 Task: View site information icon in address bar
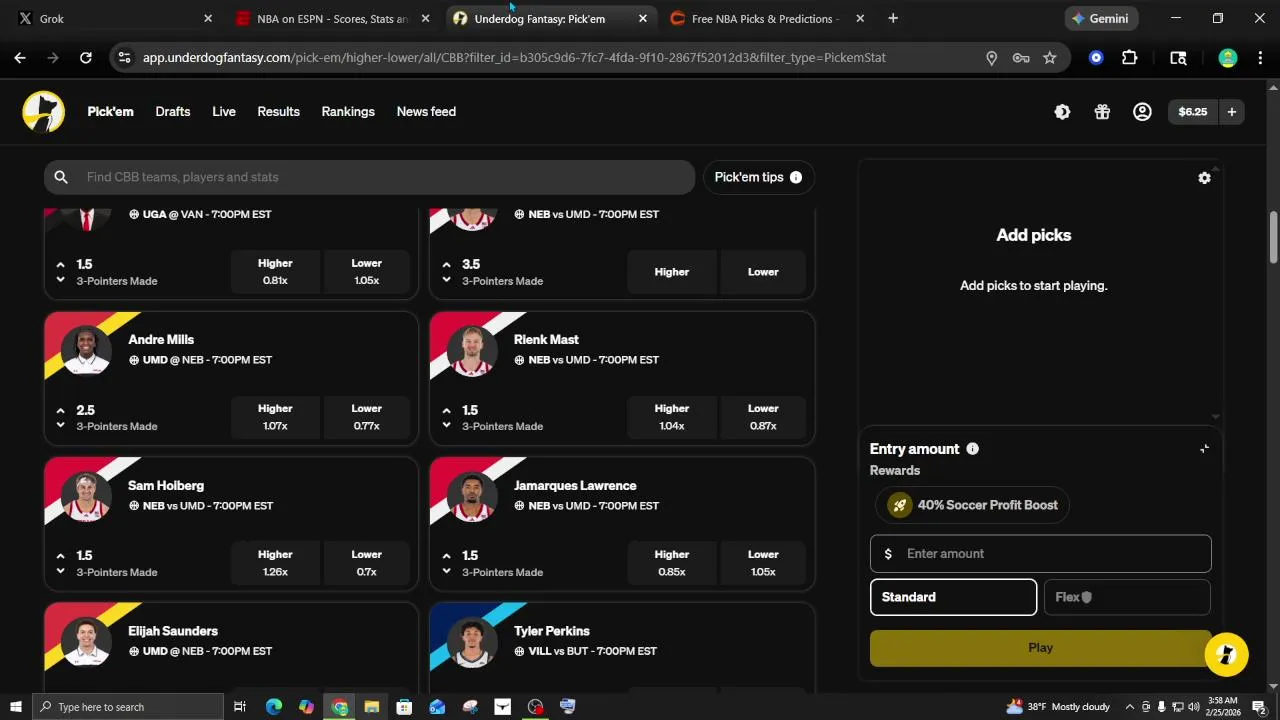pyautogui.click(x=124, y=58)
